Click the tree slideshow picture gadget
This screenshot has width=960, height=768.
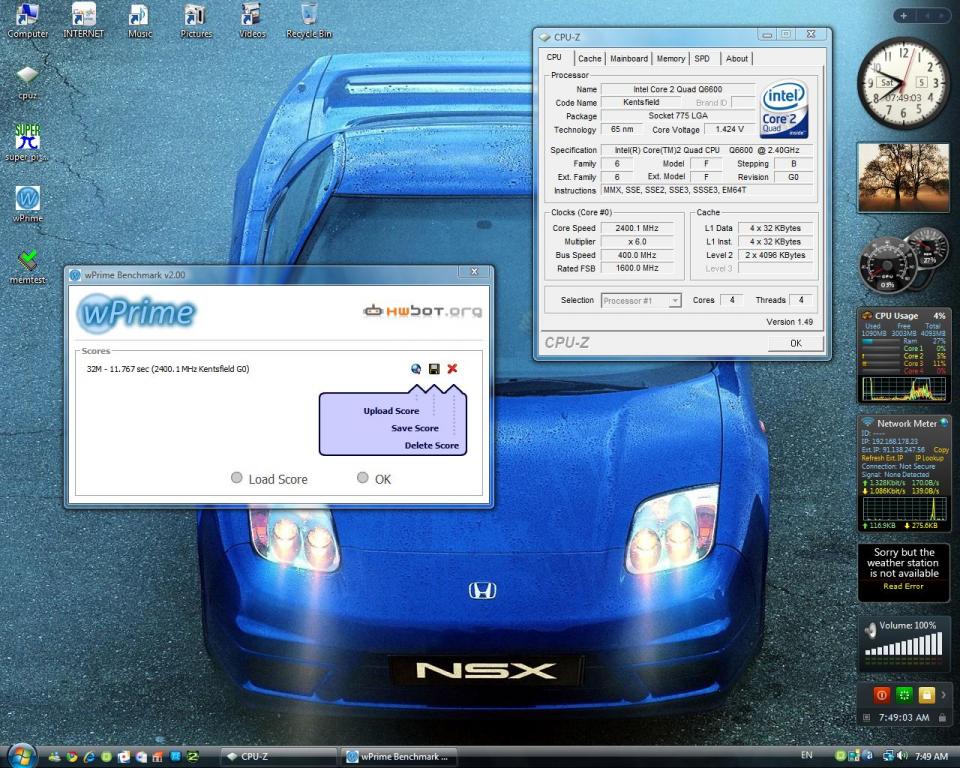click(x=904, y=178)
